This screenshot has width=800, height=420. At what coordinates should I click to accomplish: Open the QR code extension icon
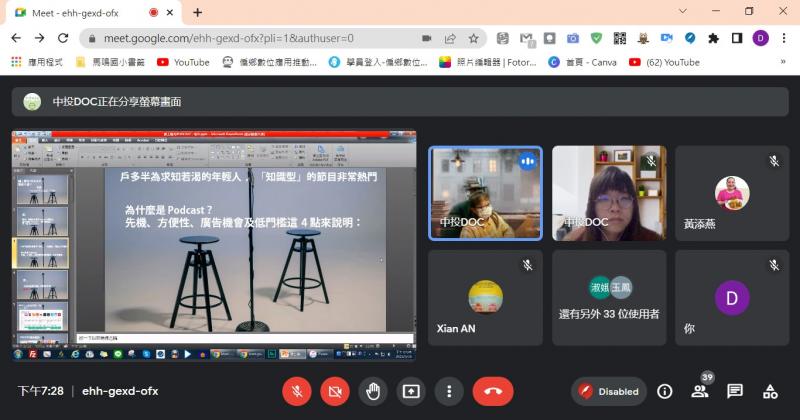pyautogui.click(x=619, y=38)
